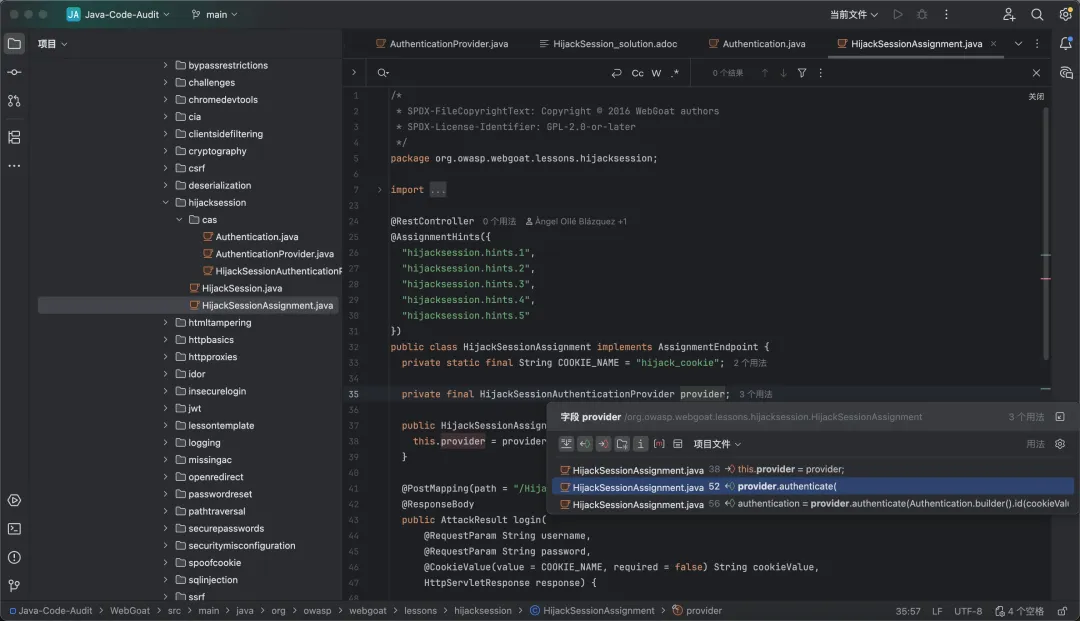1080x621 pixels.
Task: Open the AI Assistant swirl icon
Action: [1066, 73]
